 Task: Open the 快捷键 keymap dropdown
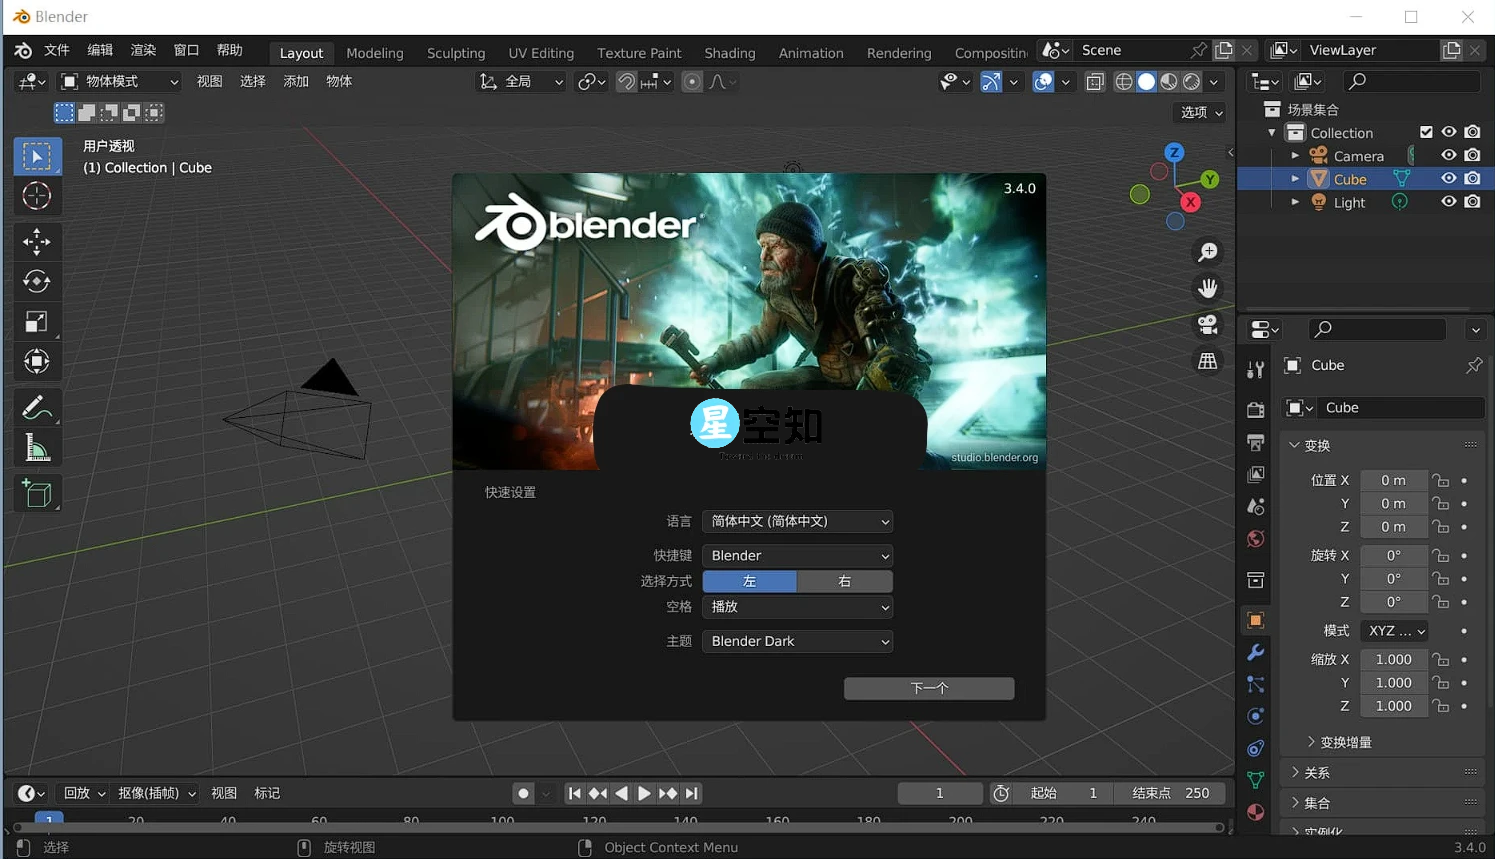pyautogui.click(x=798, y=555)
